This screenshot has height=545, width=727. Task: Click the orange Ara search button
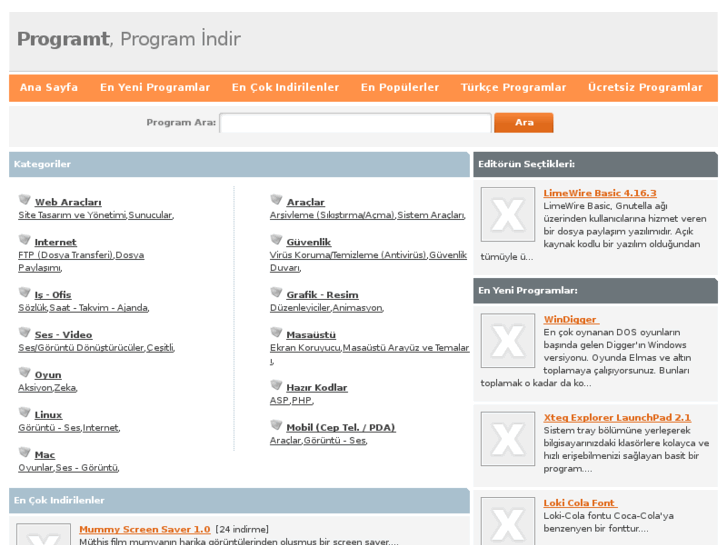(x=523, y=123)
